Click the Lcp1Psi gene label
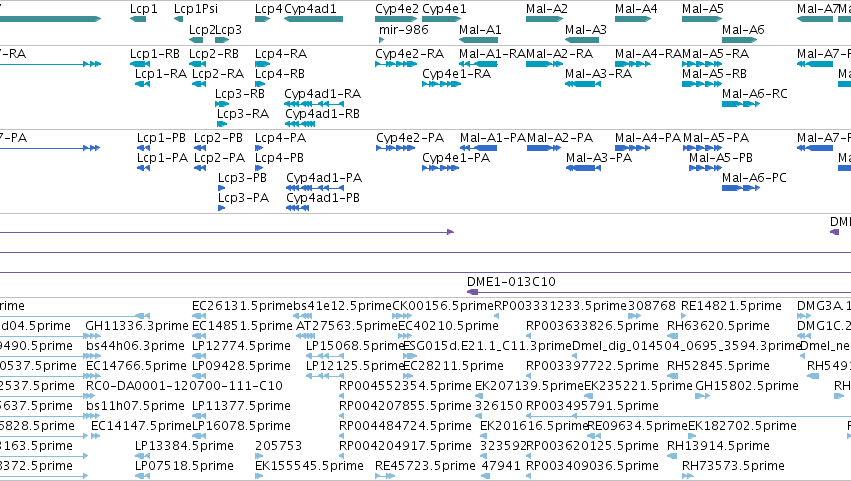The image size is (851, 481). tap(196, 9)
